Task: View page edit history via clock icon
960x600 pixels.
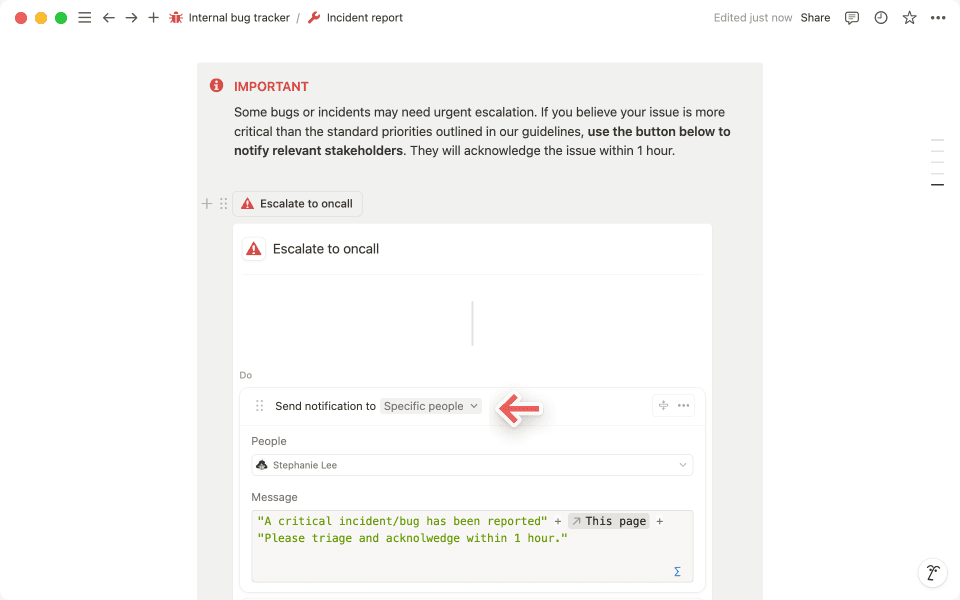Action: tap(880, 17)
